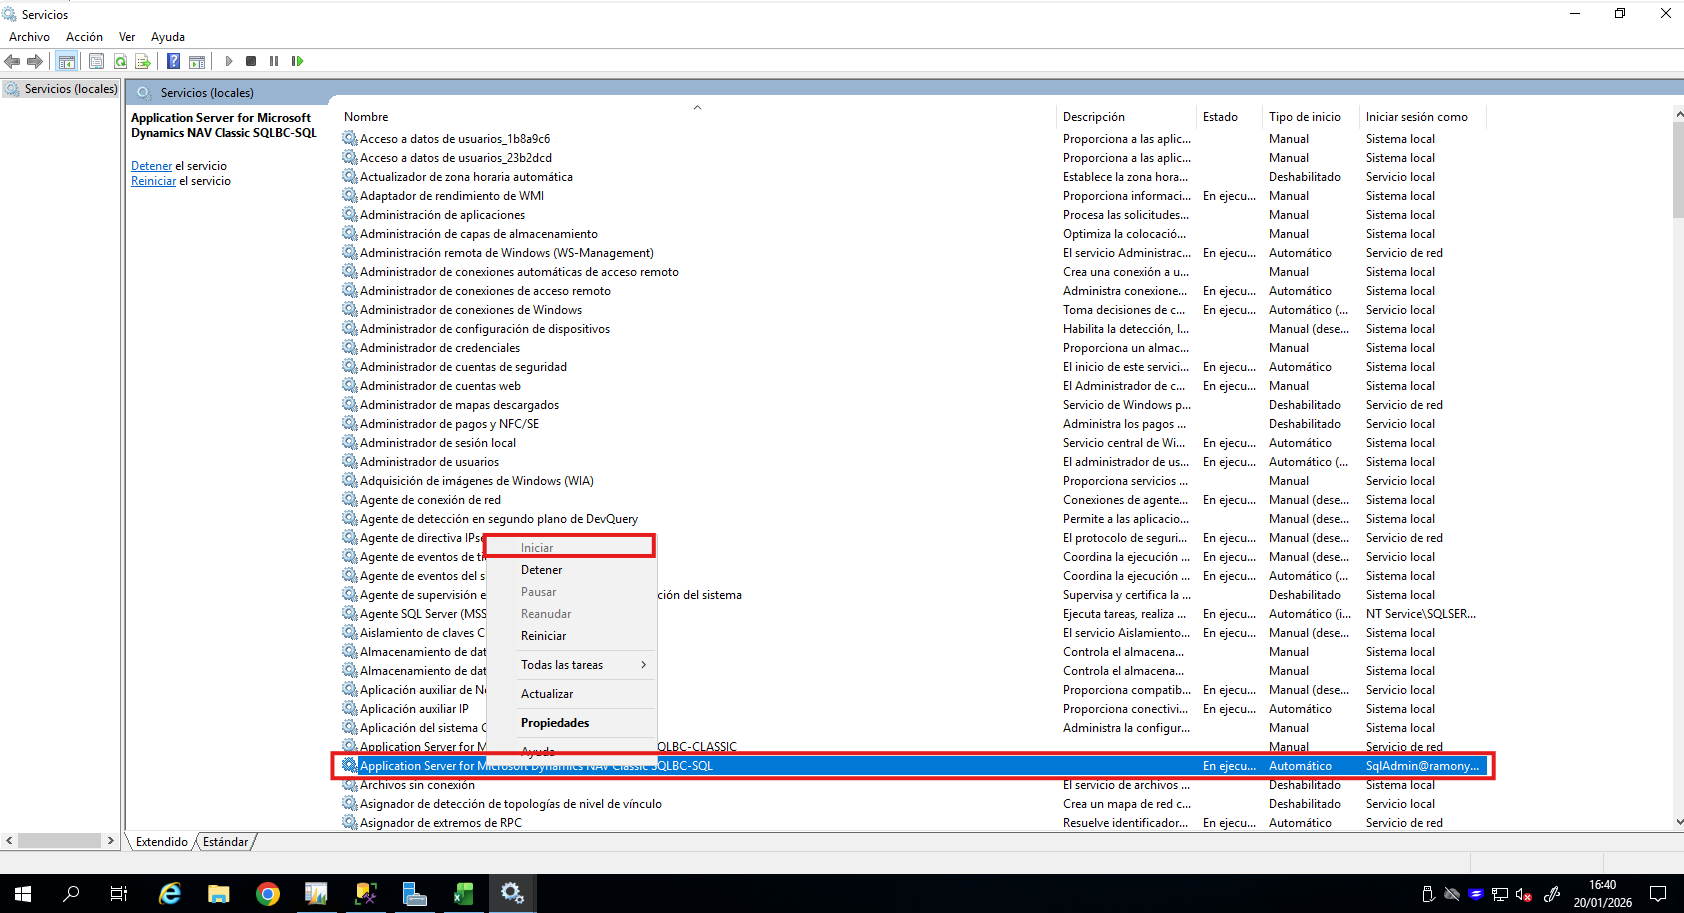Open taskbar Search magnifier
Image resolution: width=1684 pixels, height=913 pixels.
point(71,894)
